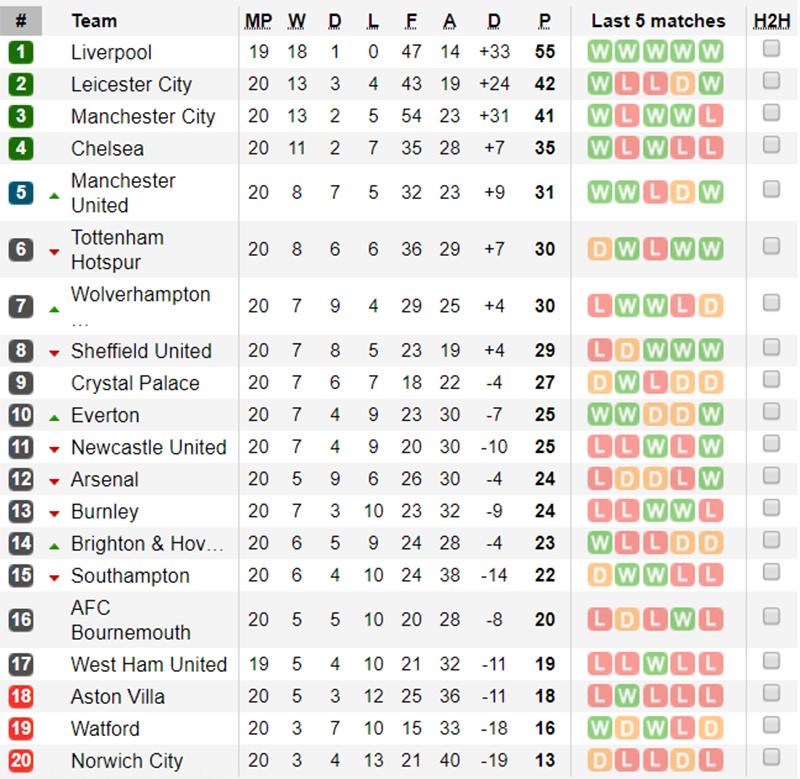
Task: Click Aston Villa's red rank 18 badge
Action: click(21, 697)
